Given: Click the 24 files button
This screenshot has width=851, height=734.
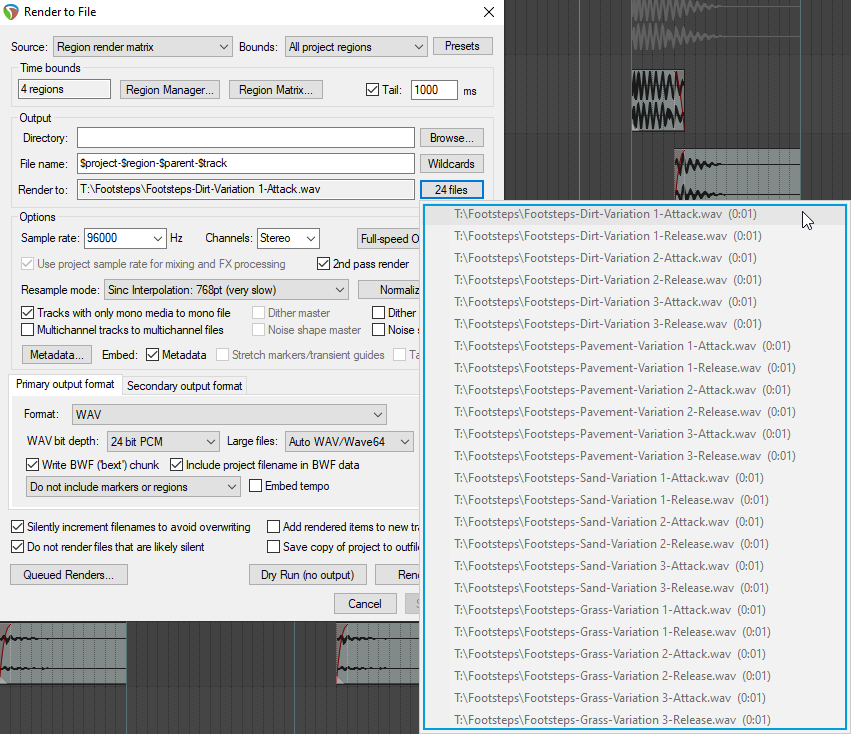Looking at the screenshot, I should [x=451, y=189].
